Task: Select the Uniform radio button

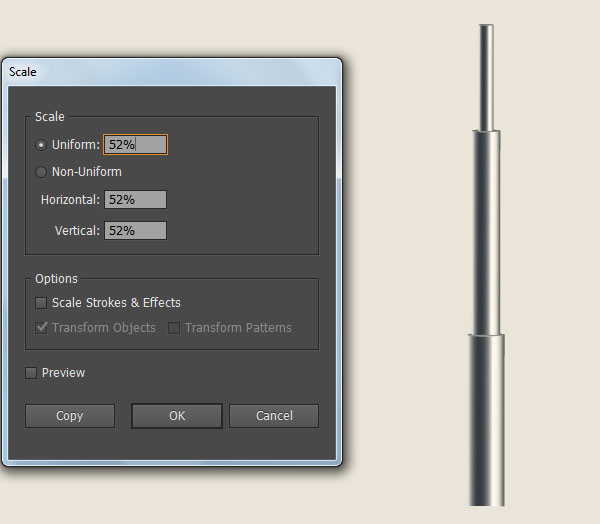Action: point(41,145)
